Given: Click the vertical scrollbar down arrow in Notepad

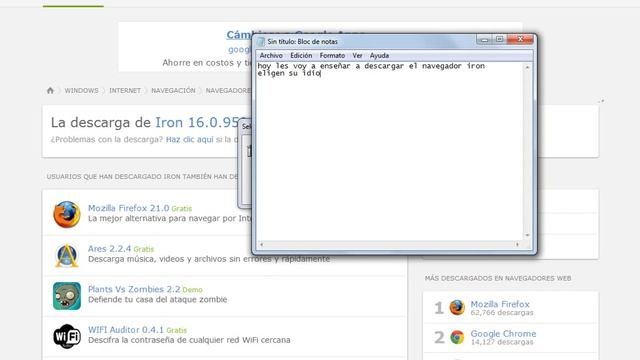Looking at the screenshot, I should [x=527, y=235].
